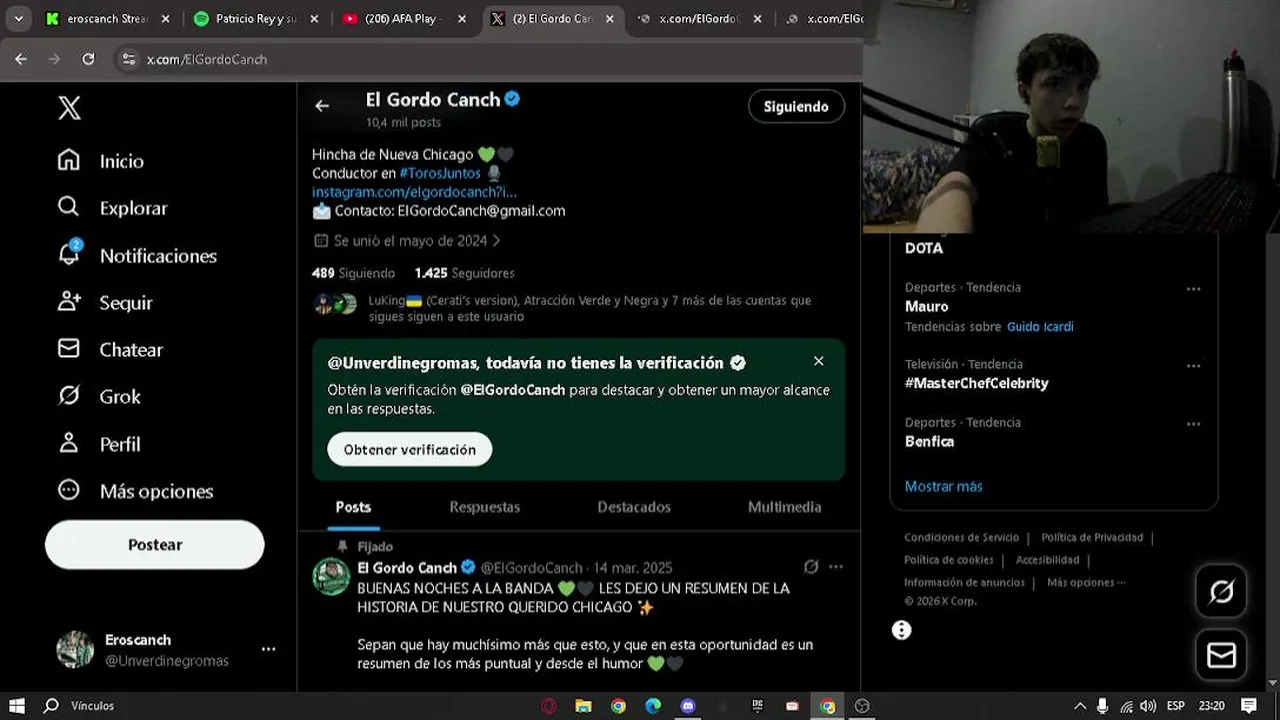Open the floating messages envelope button
This screenshot has height=720, width=1280.
pos(1221,655)
